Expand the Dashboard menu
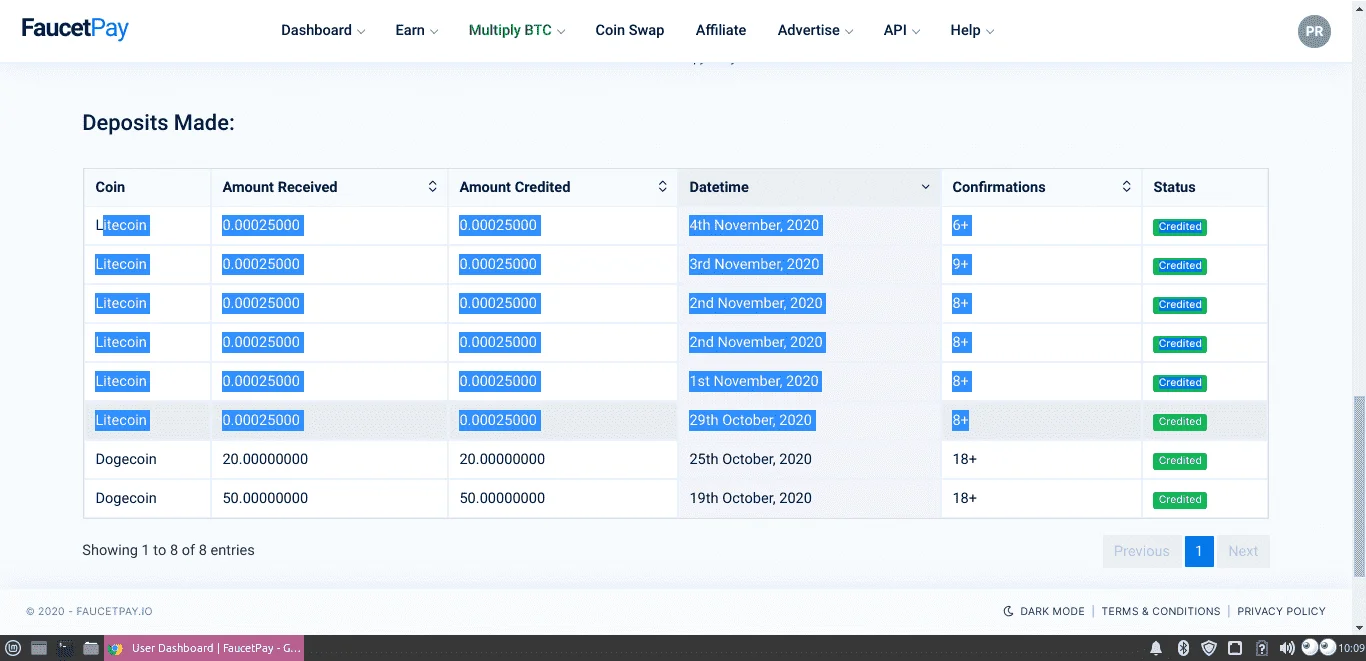Image resolution: width=1366 pixels, height=661 pixels. tap(323, 30)
